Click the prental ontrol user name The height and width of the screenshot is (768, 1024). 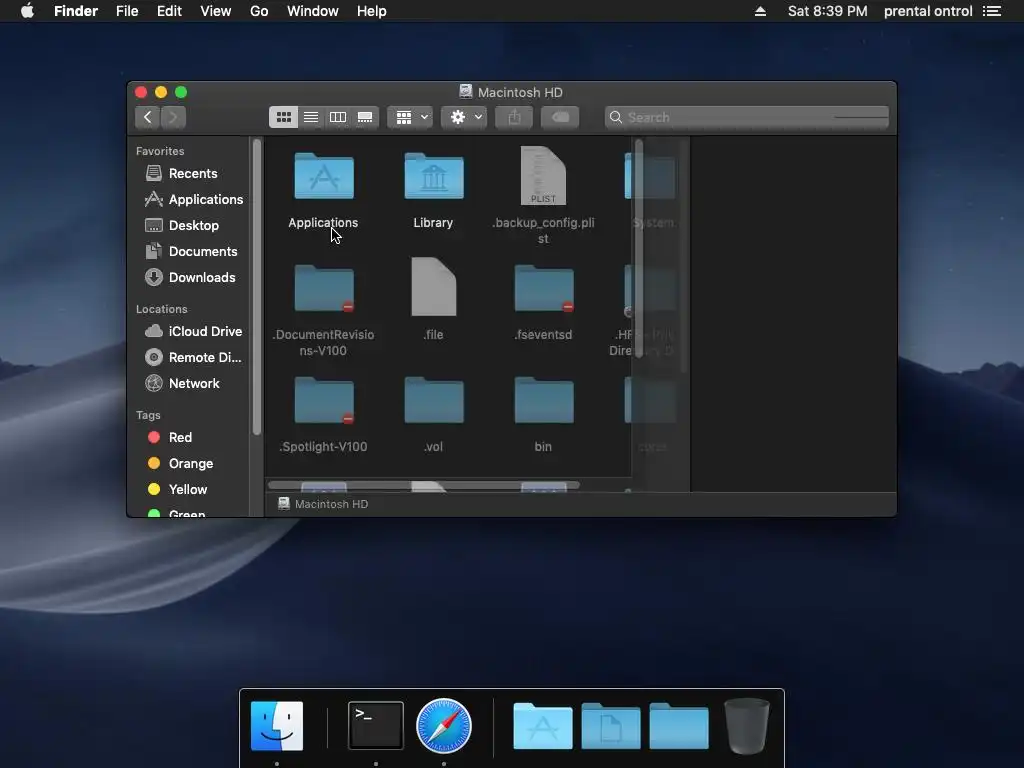[928, 11]
